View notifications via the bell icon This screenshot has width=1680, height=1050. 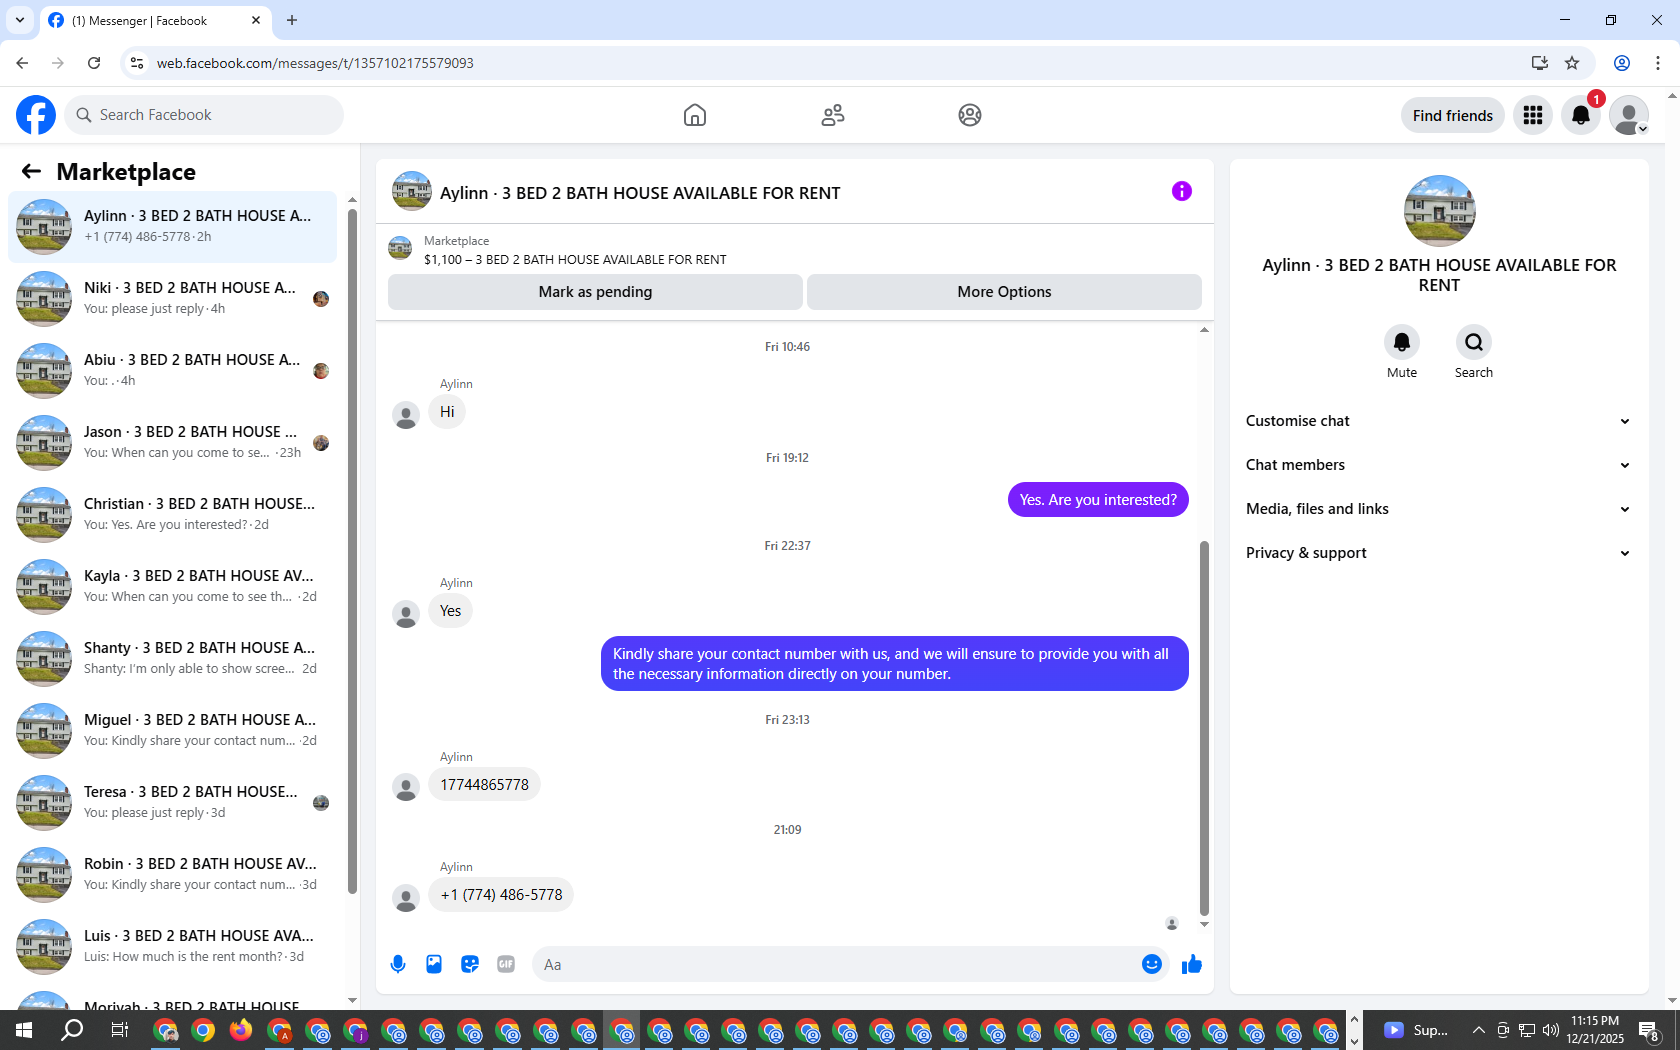pos(1581,115)
